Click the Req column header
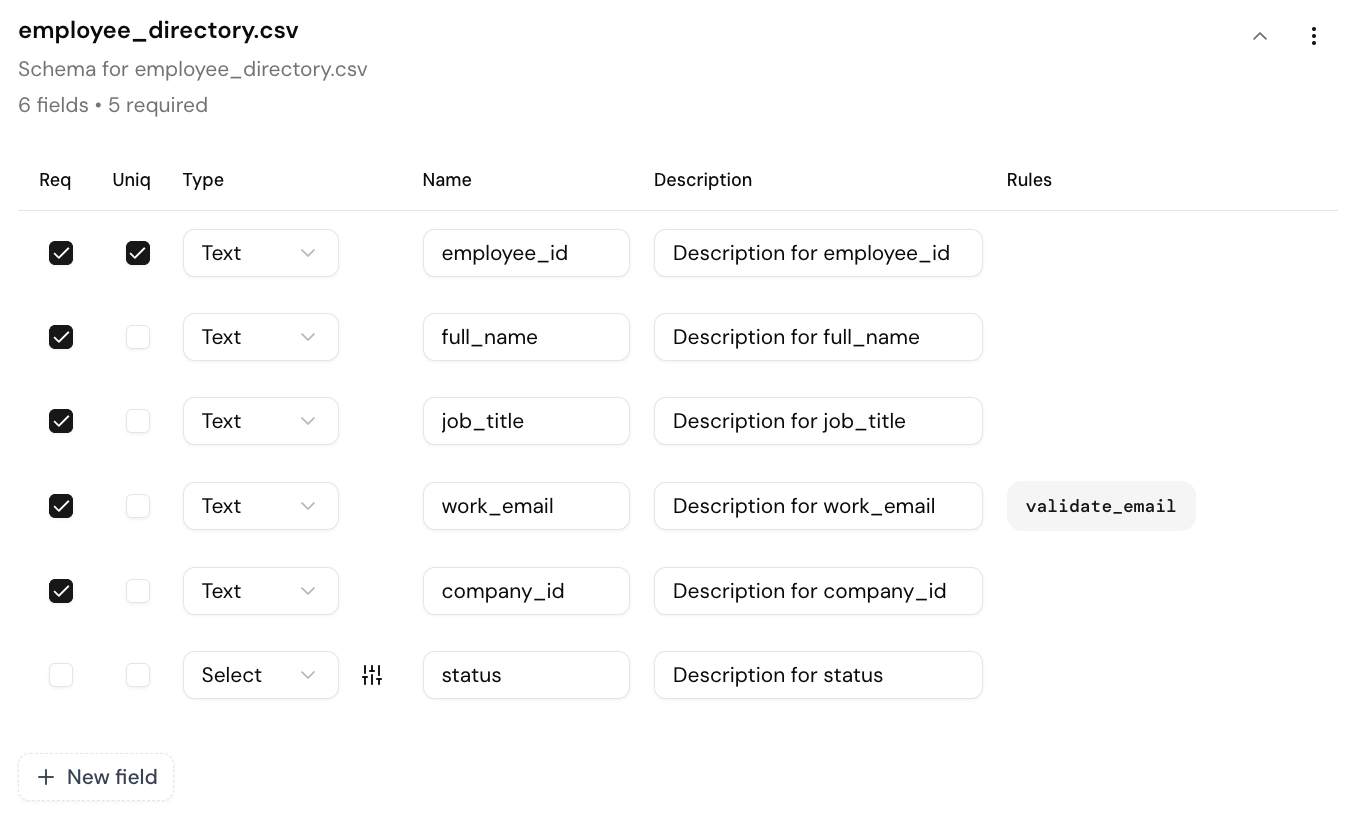The image size is (1349, 819). 55,180
